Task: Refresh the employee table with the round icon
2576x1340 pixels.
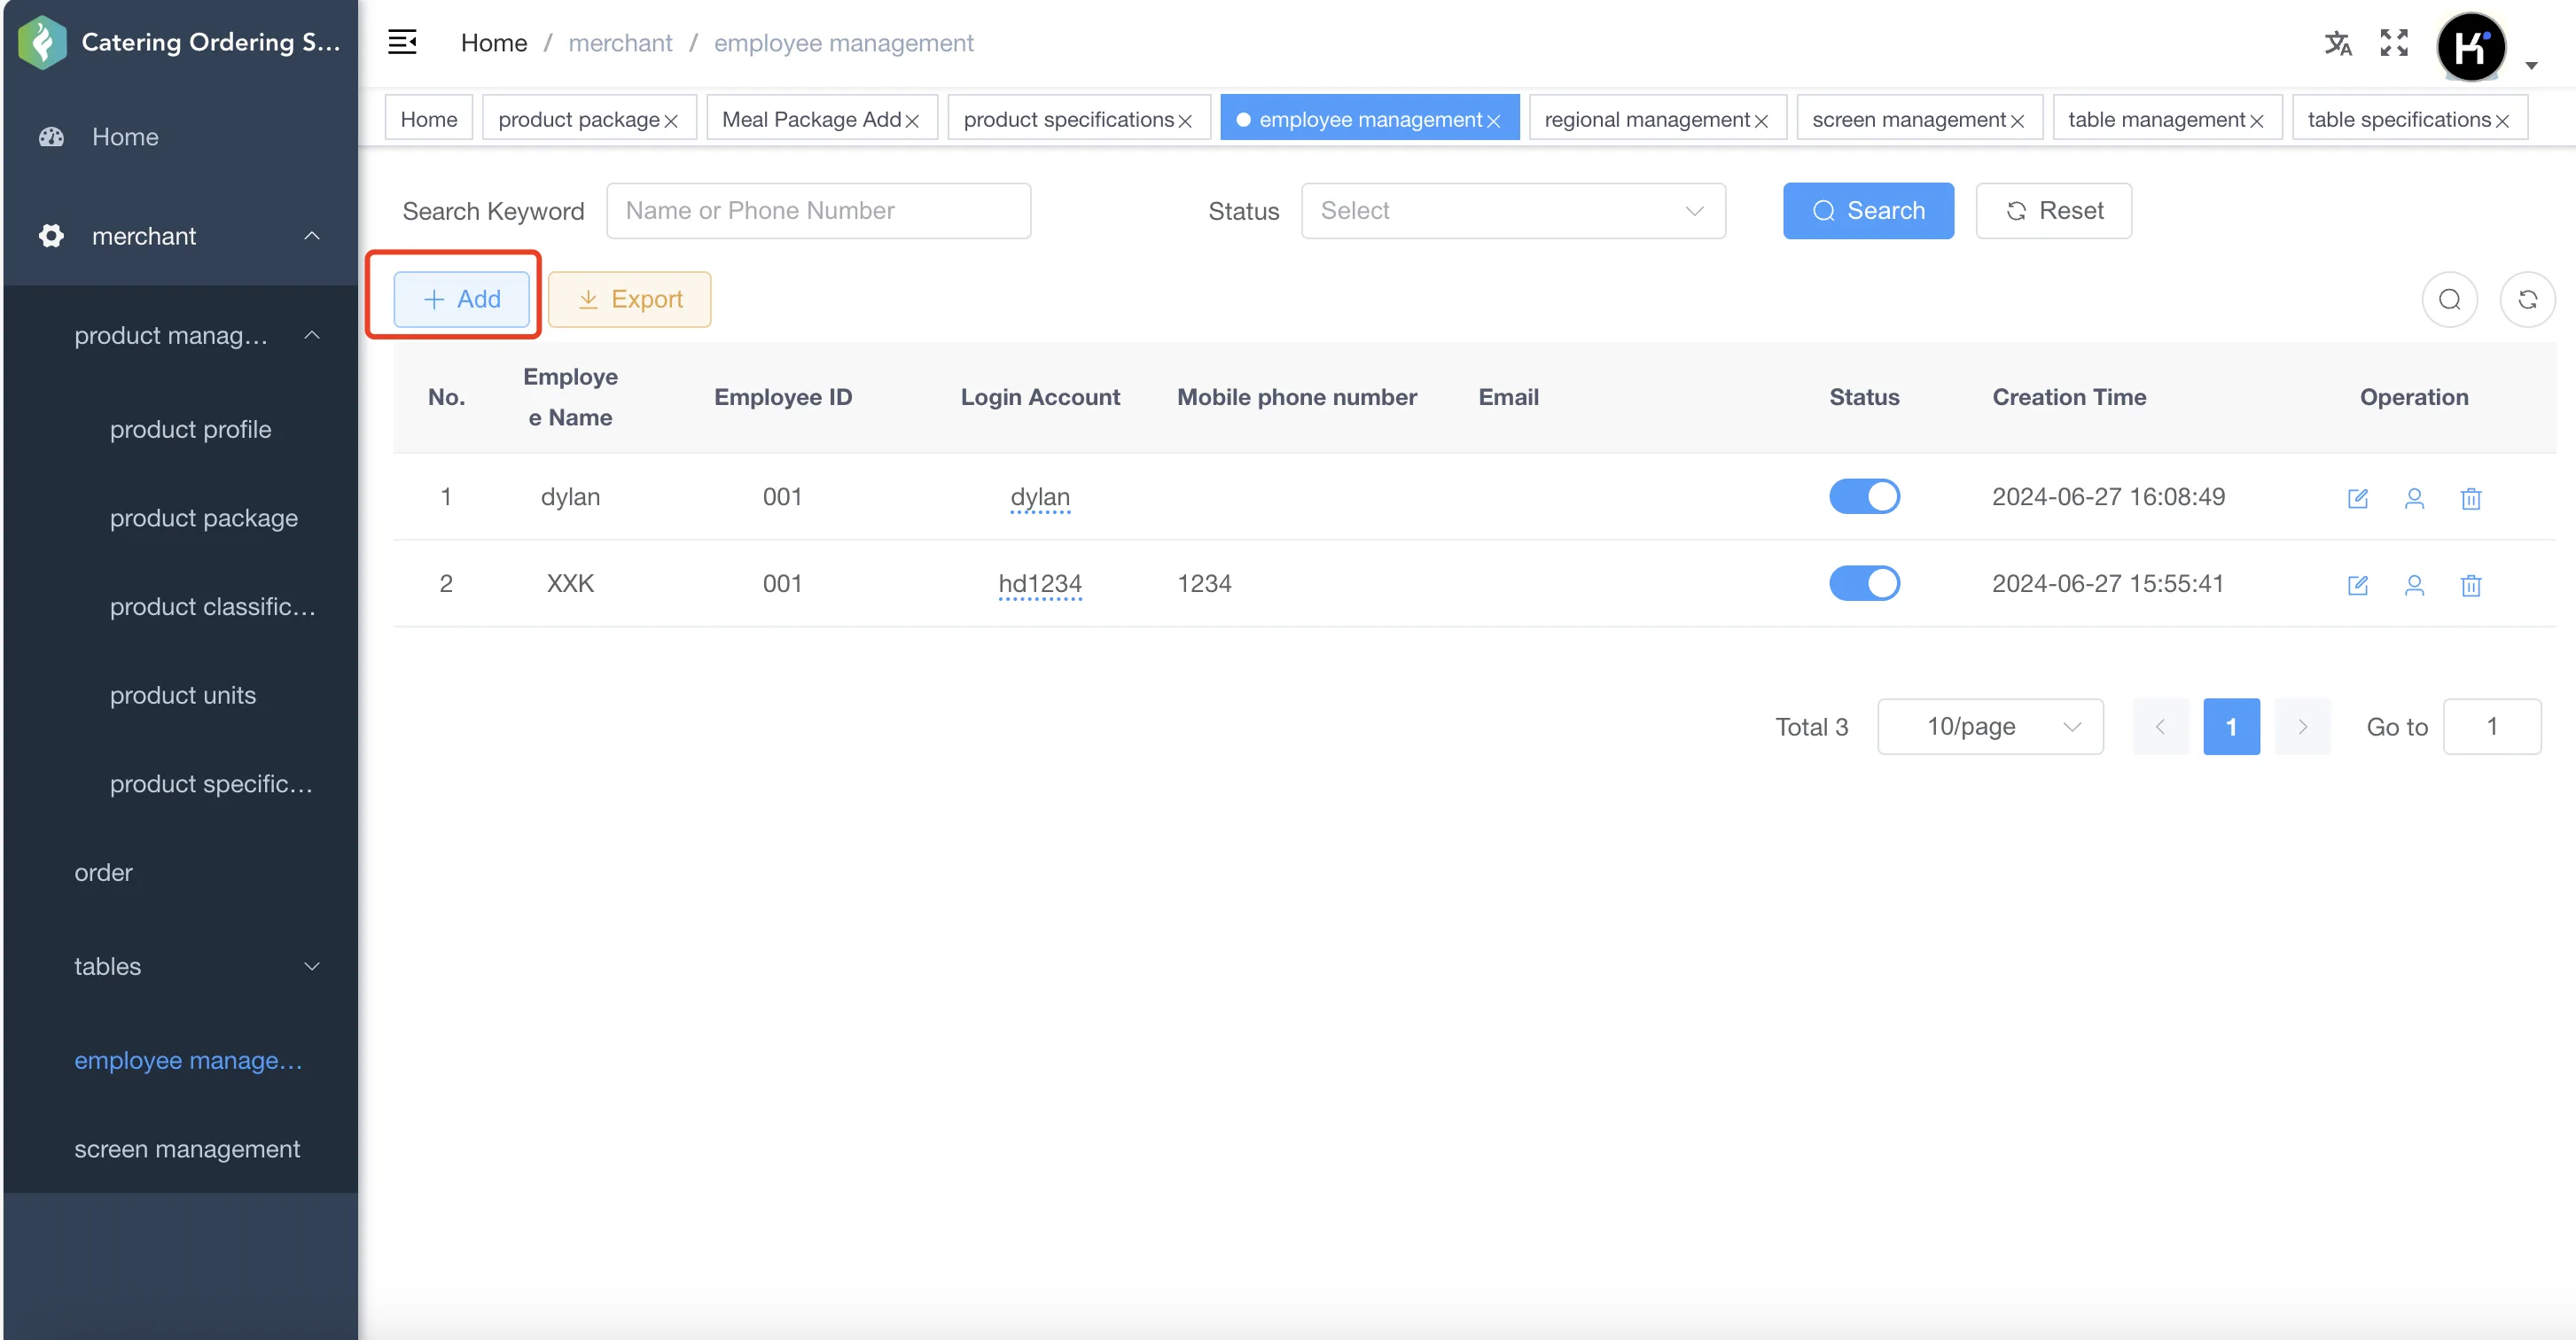Action: pyautogui.click(x=2527, y=299)
